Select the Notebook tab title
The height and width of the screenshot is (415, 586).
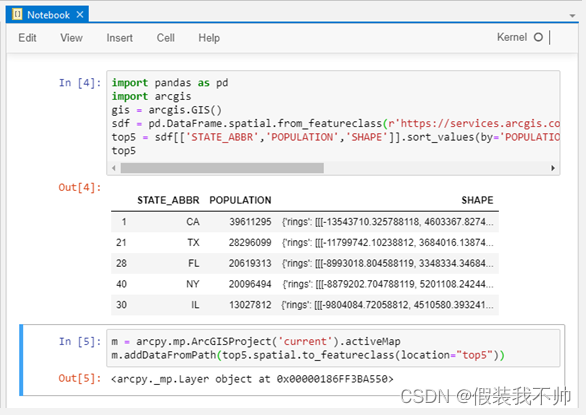pyautogui.click(x=48, y=15)
